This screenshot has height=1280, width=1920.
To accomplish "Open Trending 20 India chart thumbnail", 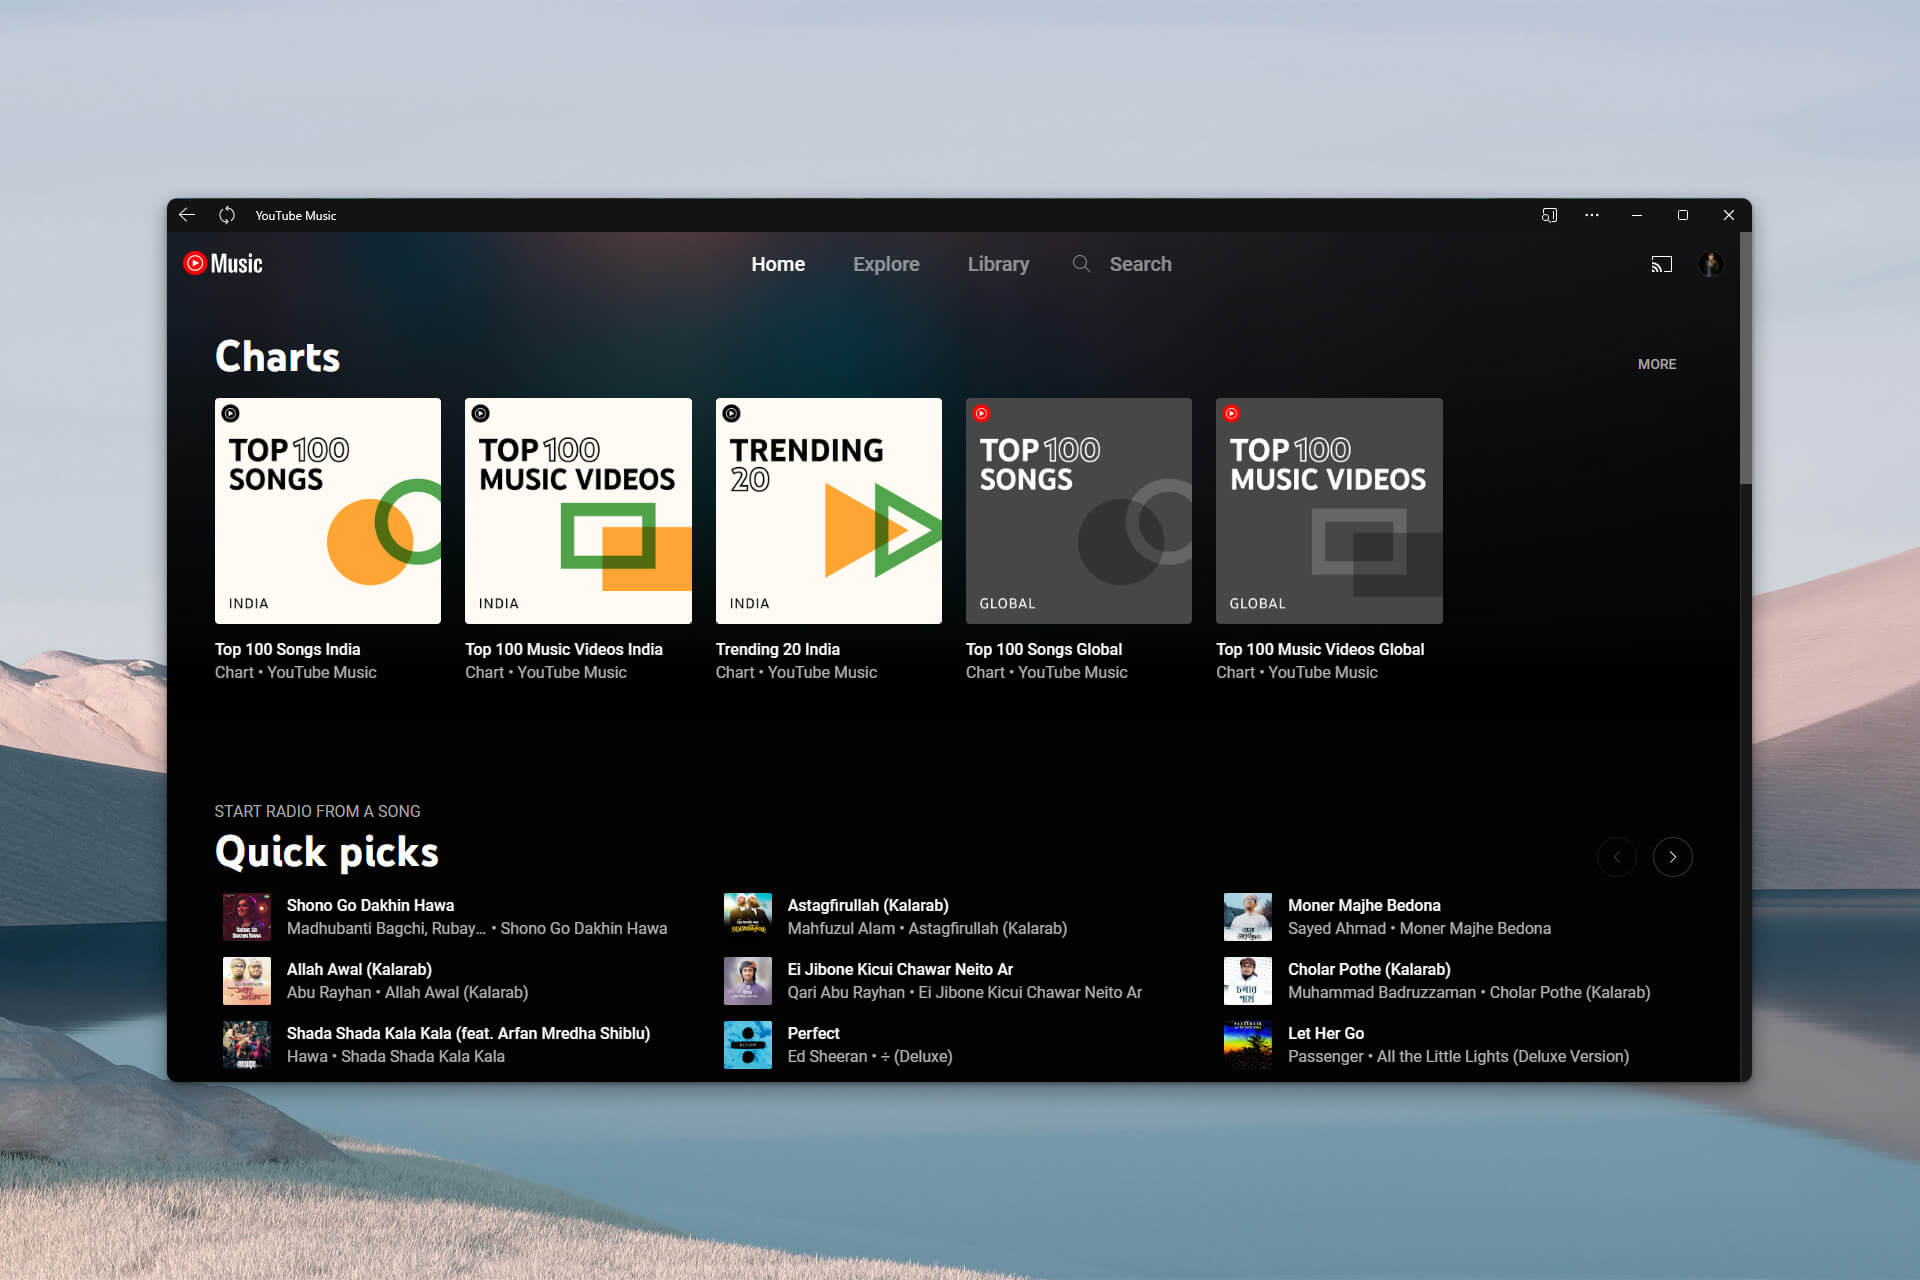I will coord(829,511).
